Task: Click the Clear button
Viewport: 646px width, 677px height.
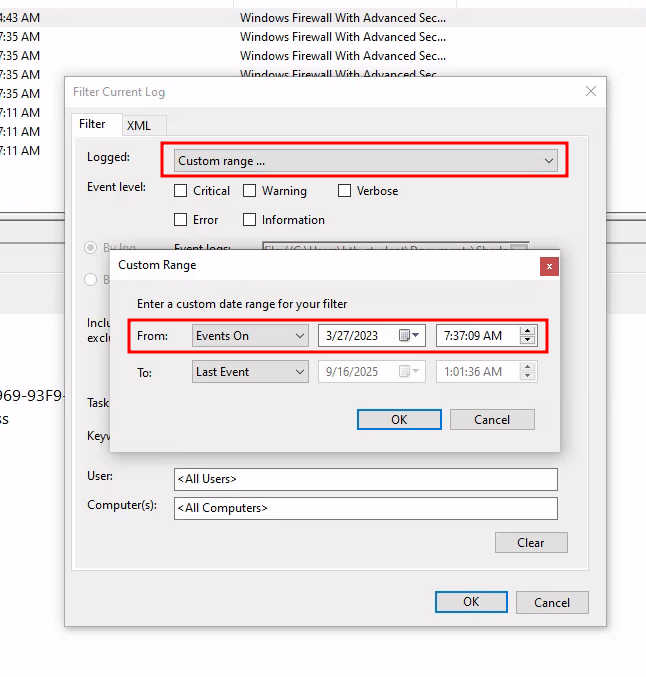Action: tap(531, 543)
